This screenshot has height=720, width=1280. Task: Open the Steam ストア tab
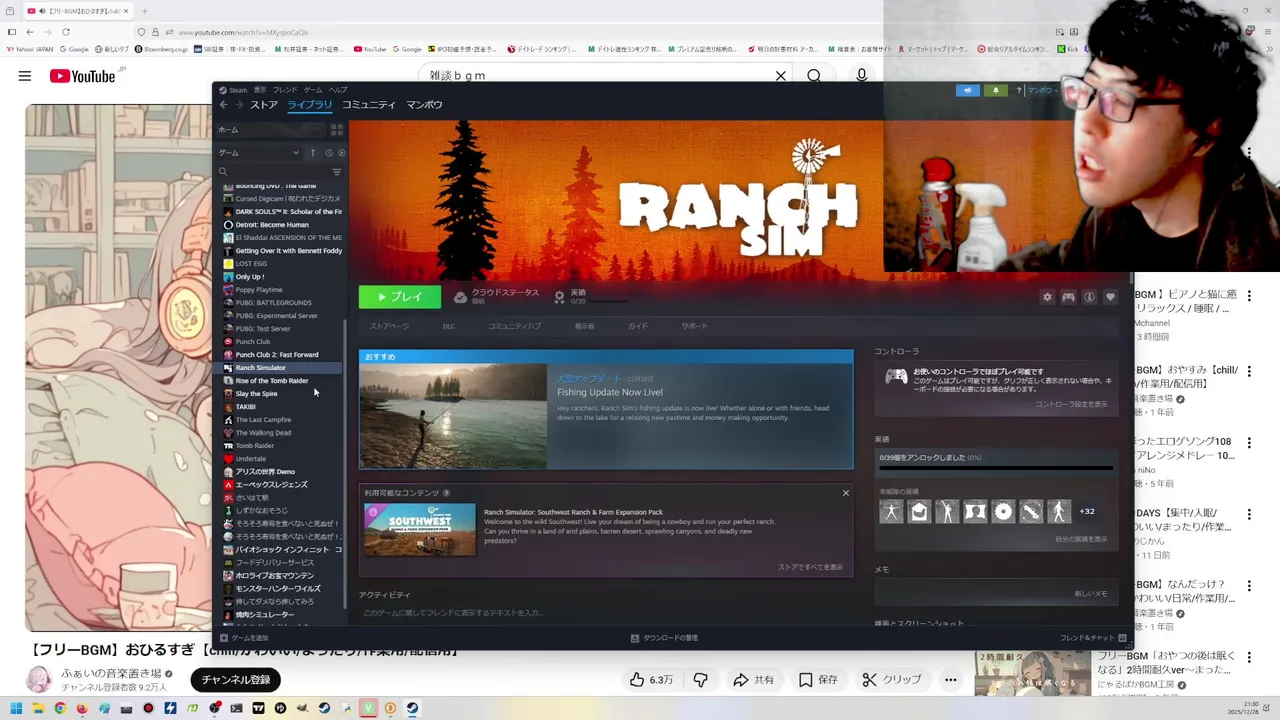point(264,105)
